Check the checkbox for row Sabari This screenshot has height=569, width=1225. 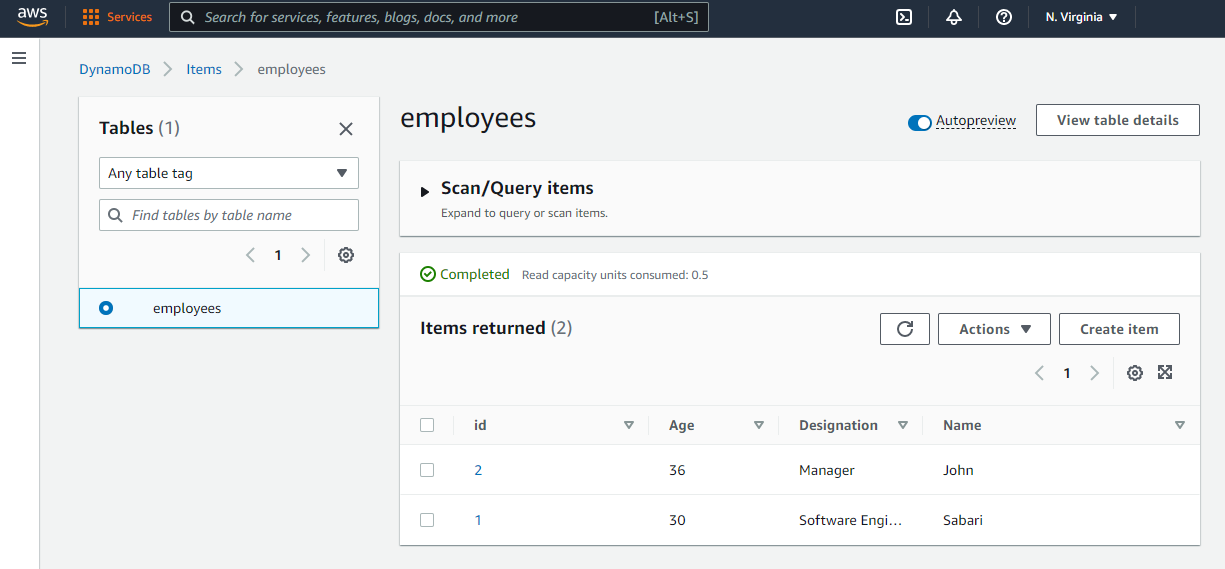point(427,520)
